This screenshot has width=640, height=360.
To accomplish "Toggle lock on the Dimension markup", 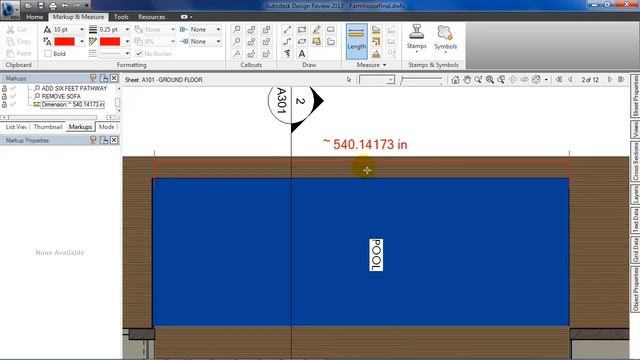I will tap(4, 104).
